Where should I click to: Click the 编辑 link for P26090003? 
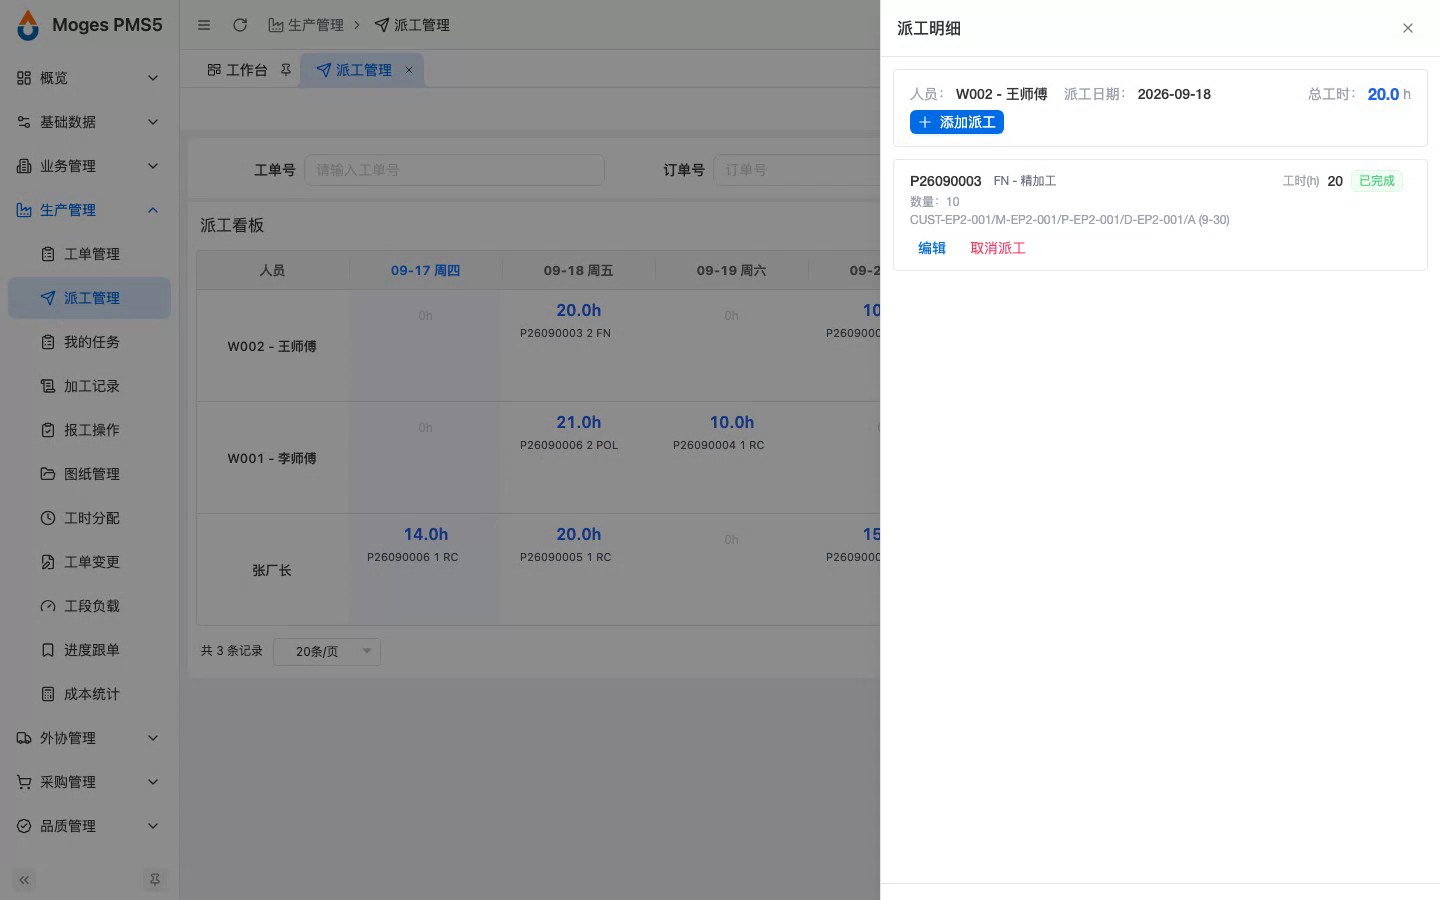(x=932, y=248)
